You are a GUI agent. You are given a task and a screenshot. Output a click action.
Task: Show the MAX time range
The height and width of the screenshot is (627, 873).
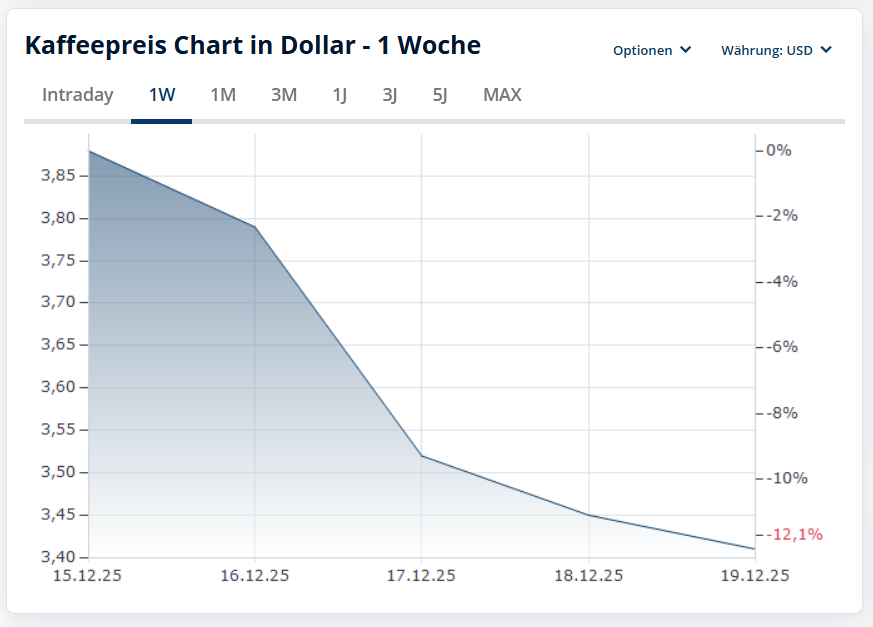[x=502, y=95]
